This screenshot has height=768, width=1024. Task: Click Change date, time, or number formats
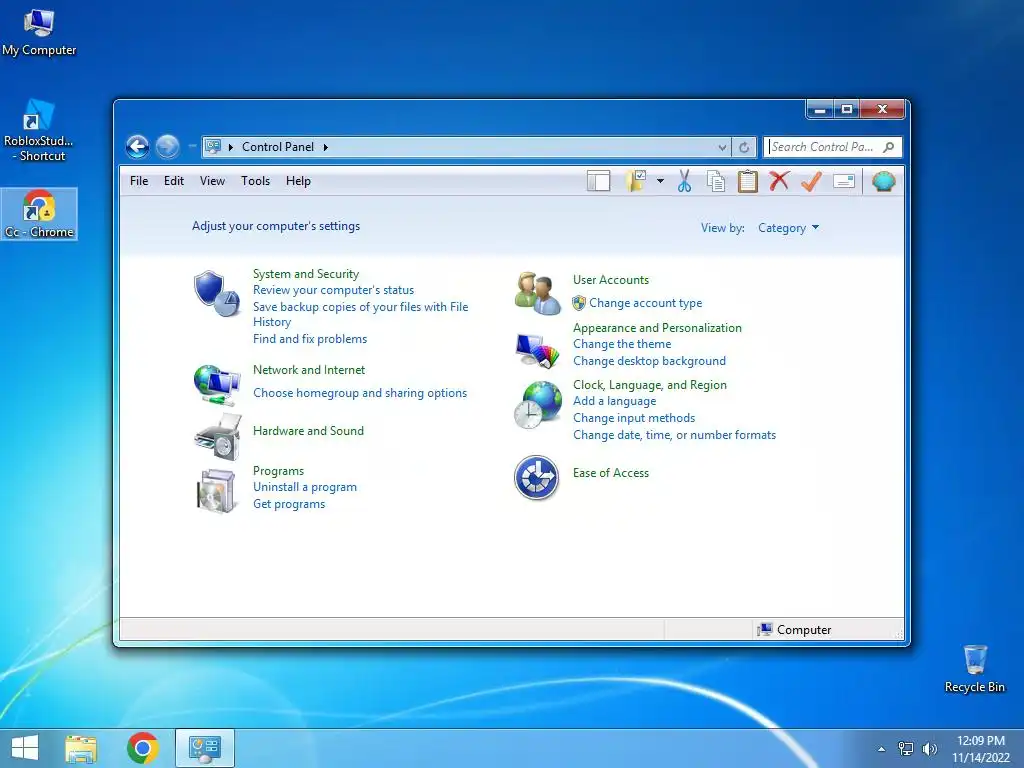click(x=674, y=435)
